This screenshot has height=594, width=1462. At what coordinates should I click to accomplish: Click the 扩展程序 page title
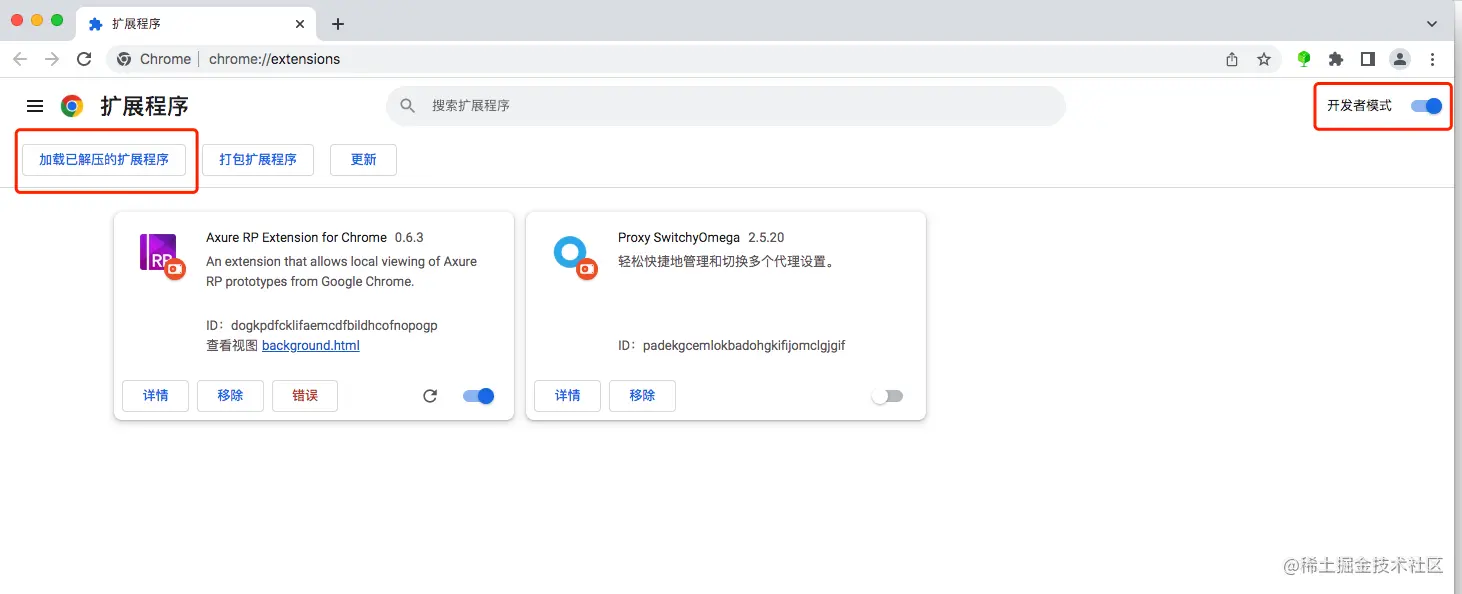tap(145, 106)
